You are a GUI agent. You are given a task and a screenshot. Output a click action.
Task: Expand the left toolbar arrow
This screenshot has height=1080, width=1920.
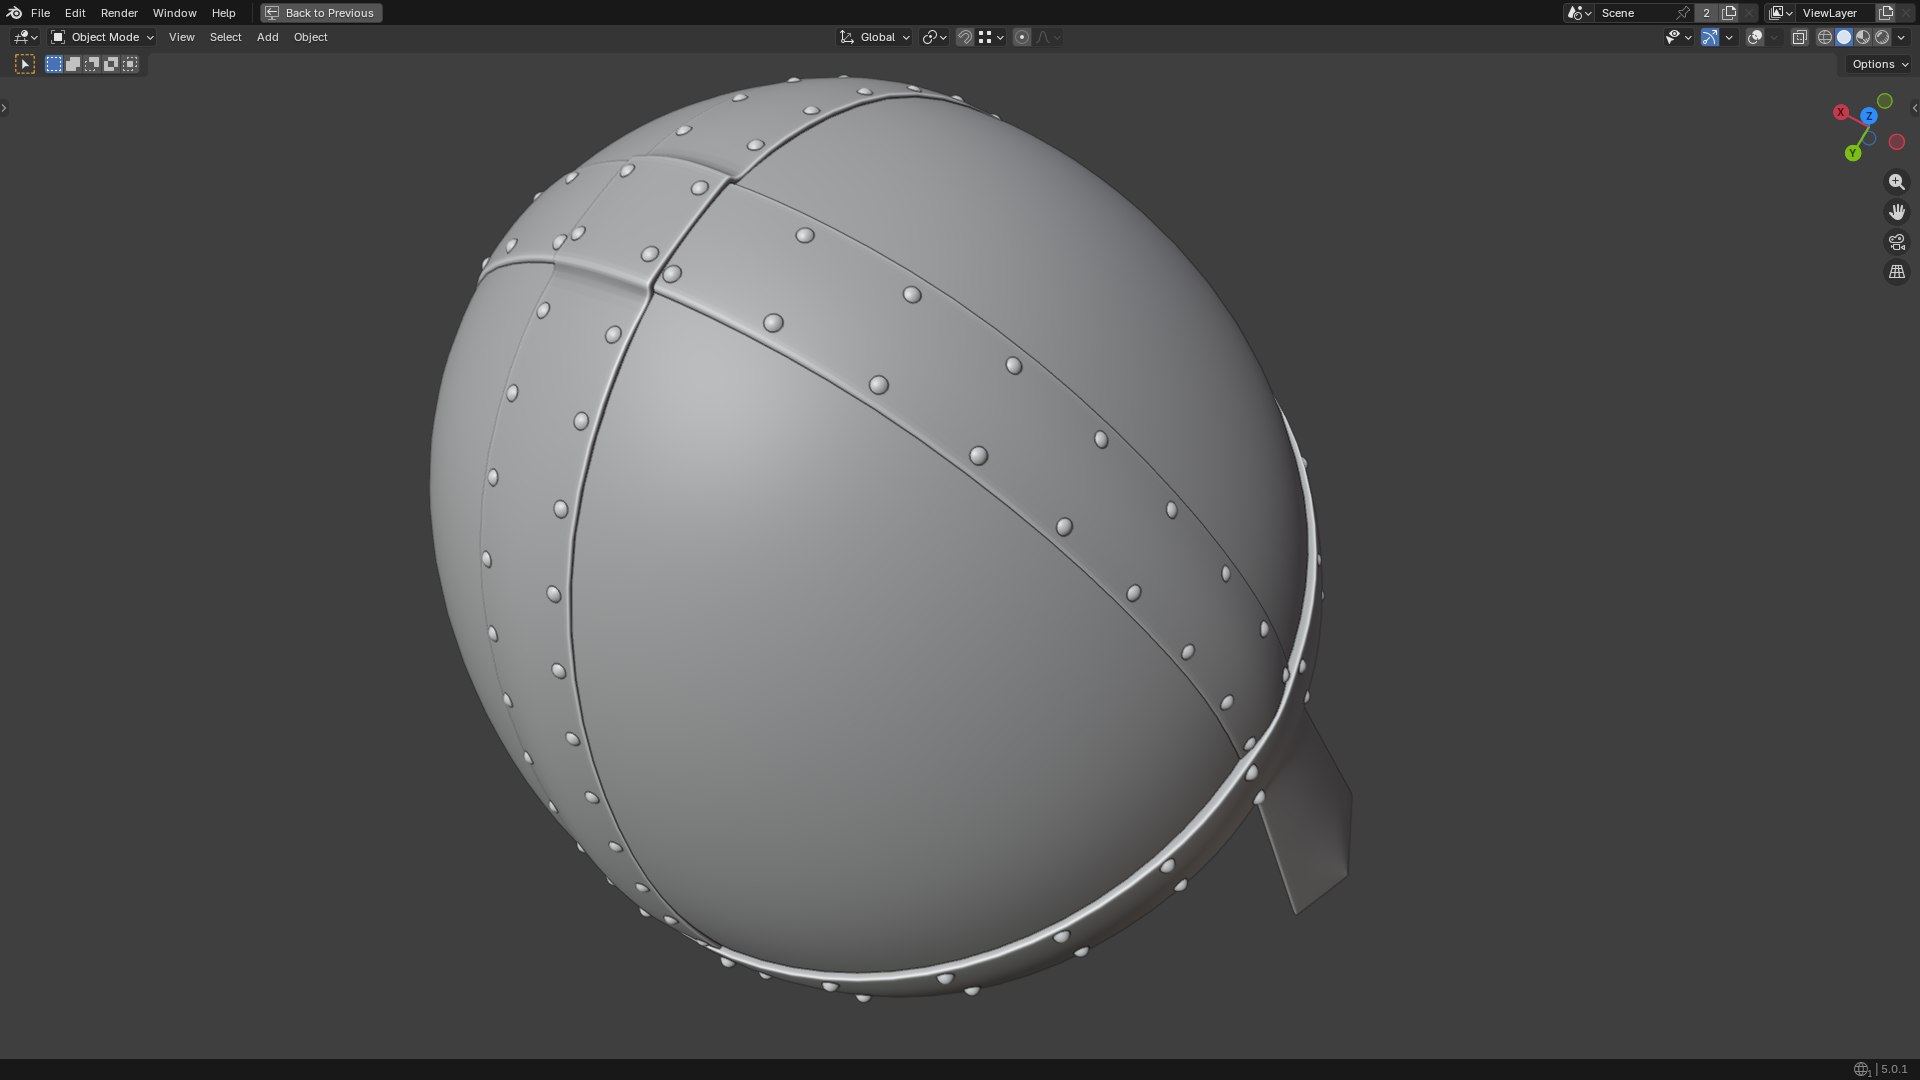coord(4,108)
